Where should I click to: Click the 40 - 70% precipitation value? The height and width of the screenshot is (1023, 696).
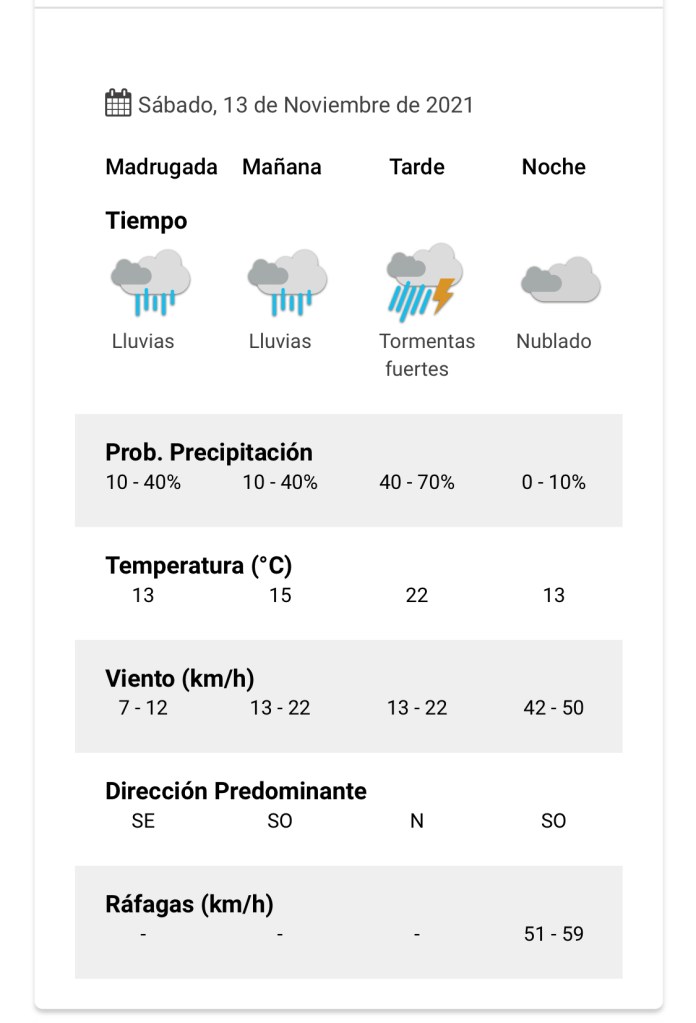pyautogui.click(x=417, y=482)
